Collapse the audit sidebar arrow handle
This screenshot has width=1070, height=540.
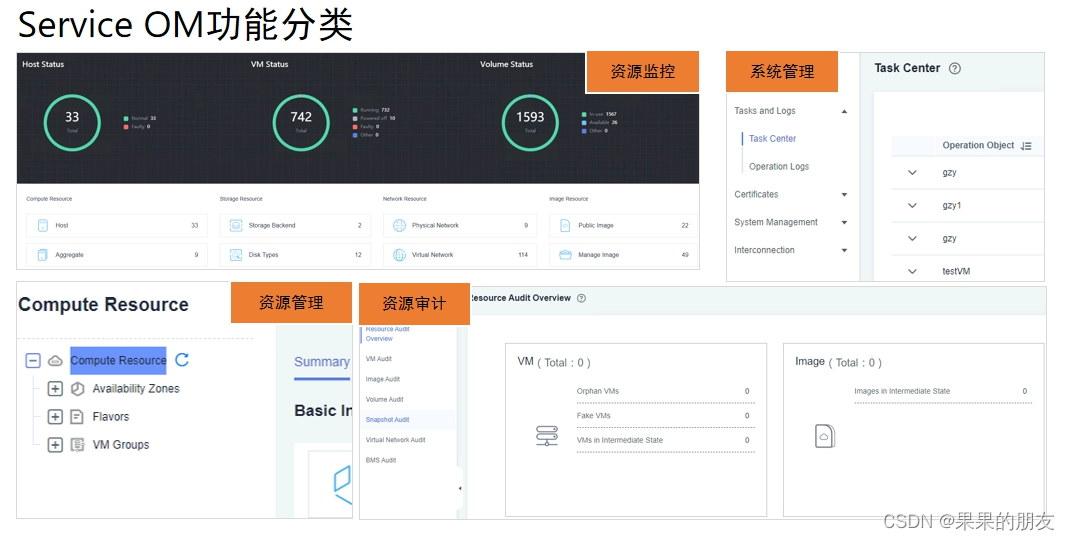point(459,488)
